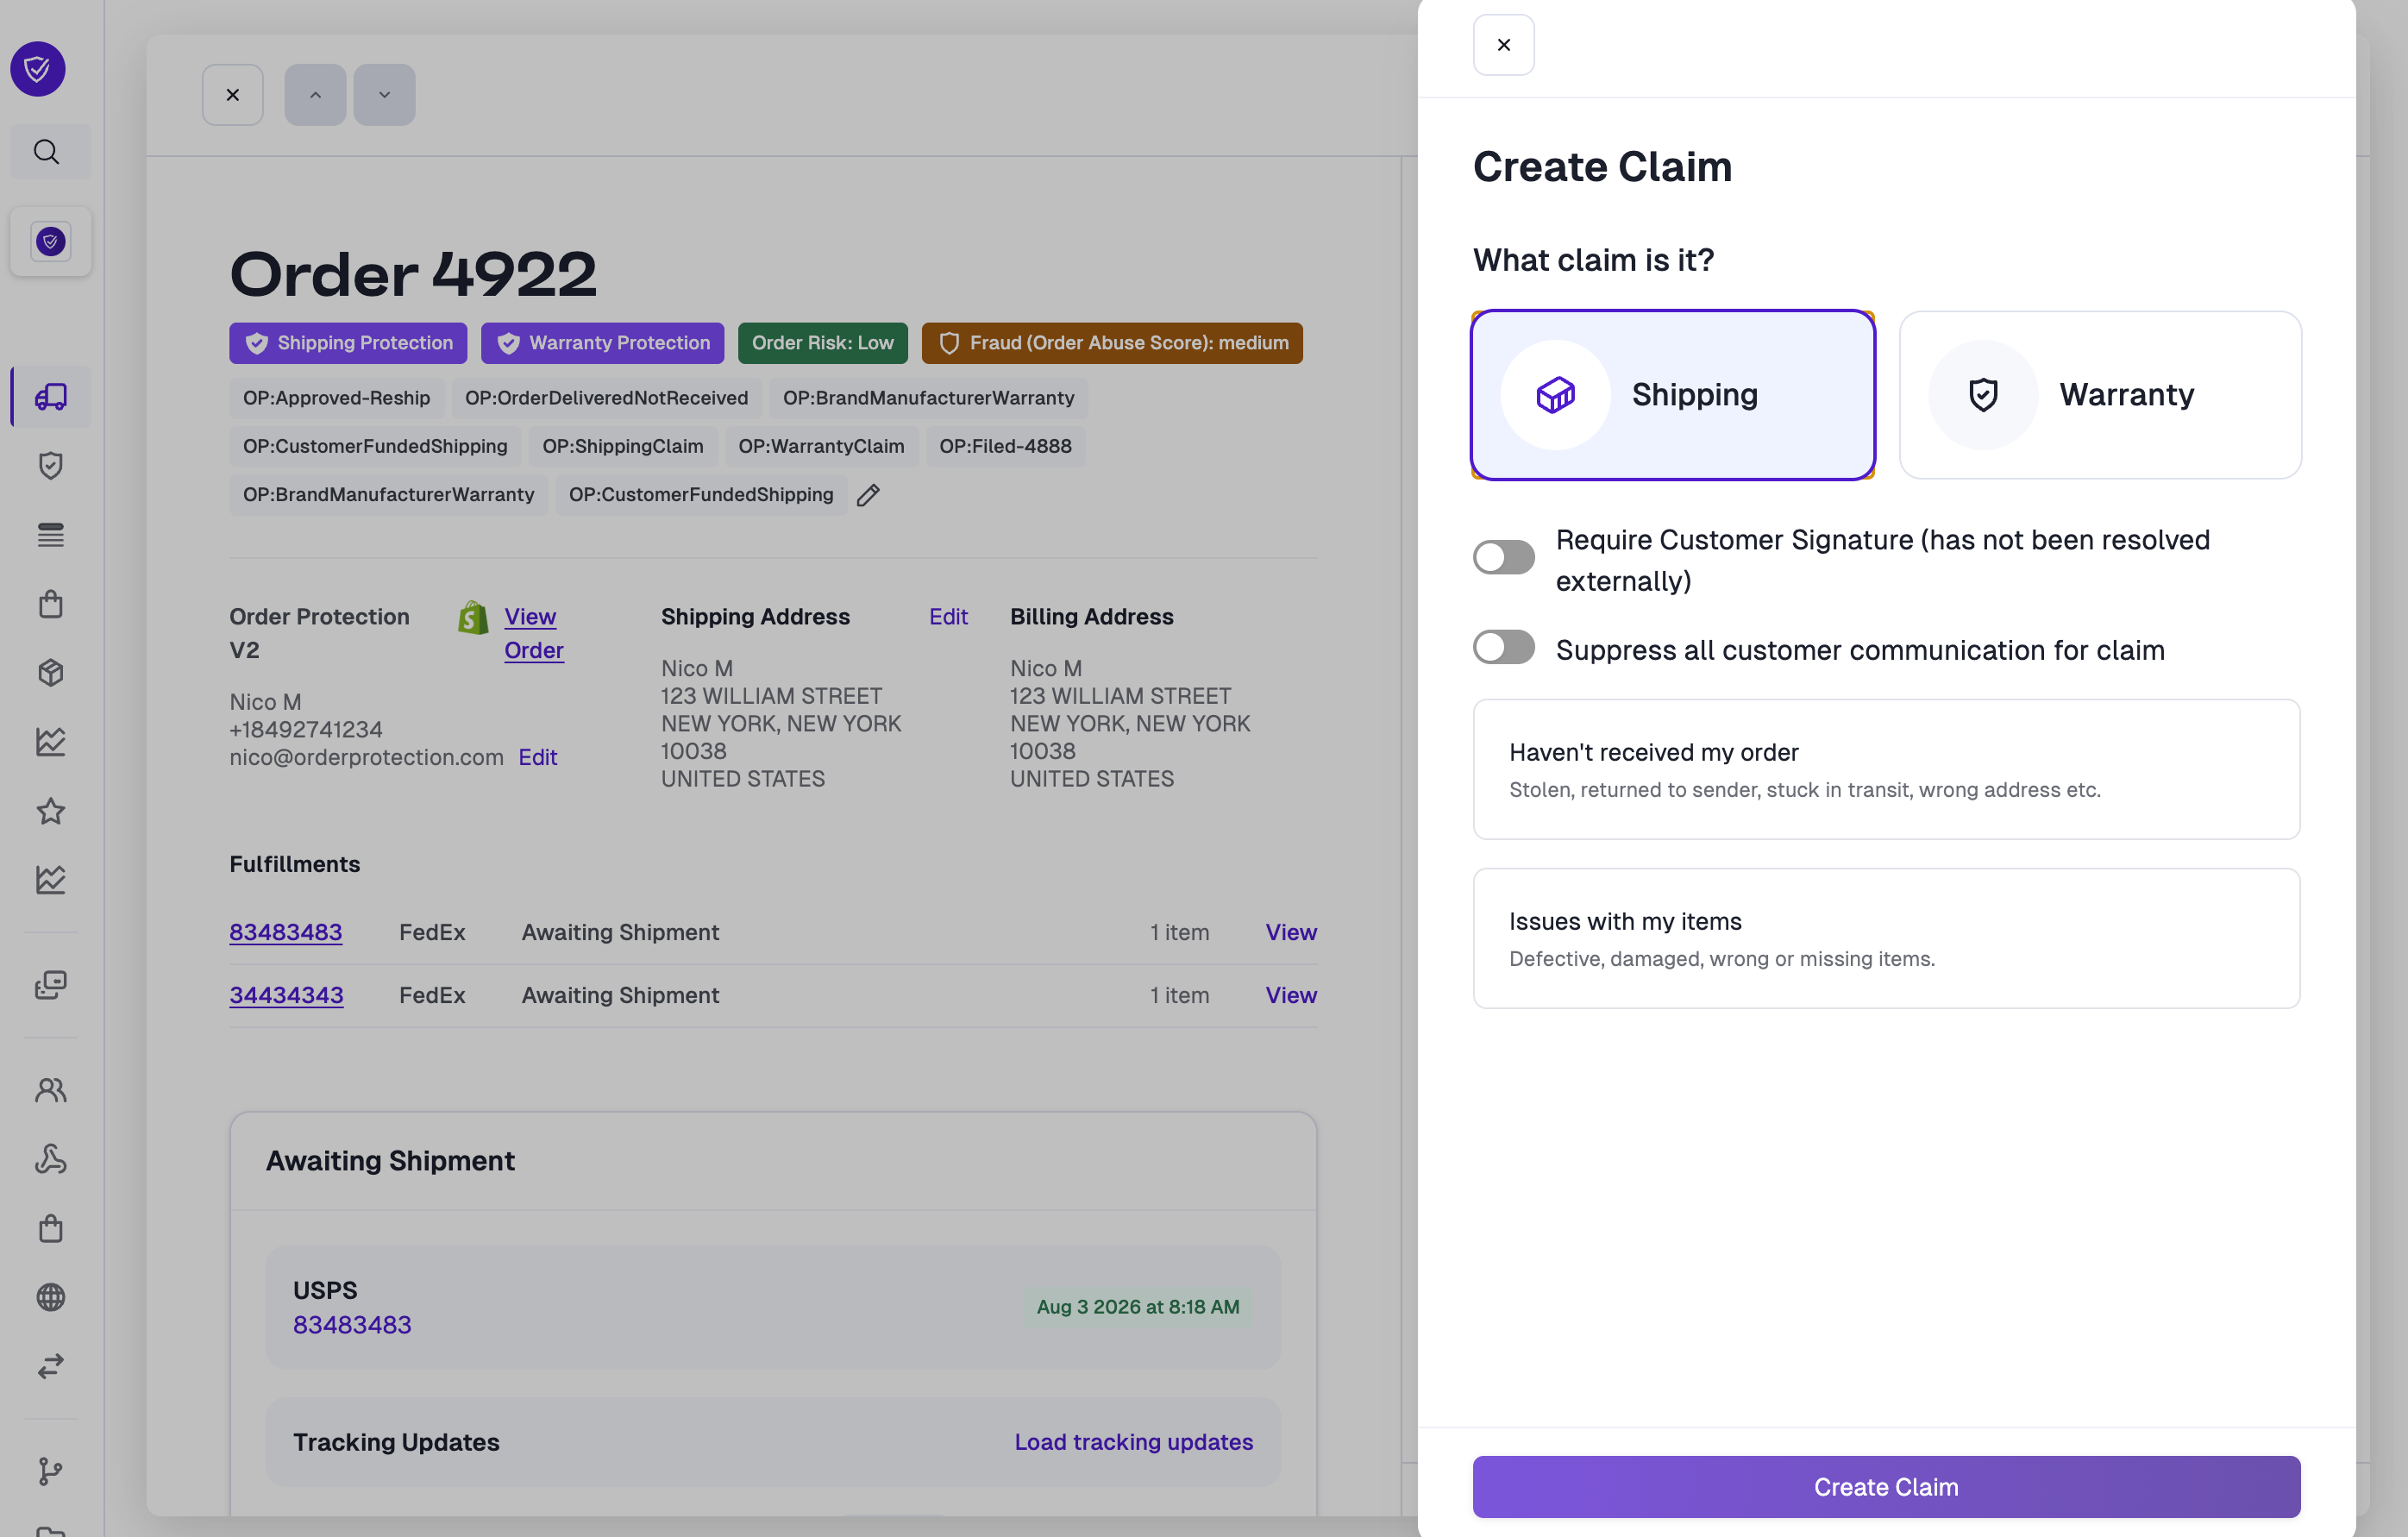Image resolution: width=2408 pixels, height=1537 pixels.
Task: Open USPS tracking number 83483483
Action: [x=352, y=1324]
